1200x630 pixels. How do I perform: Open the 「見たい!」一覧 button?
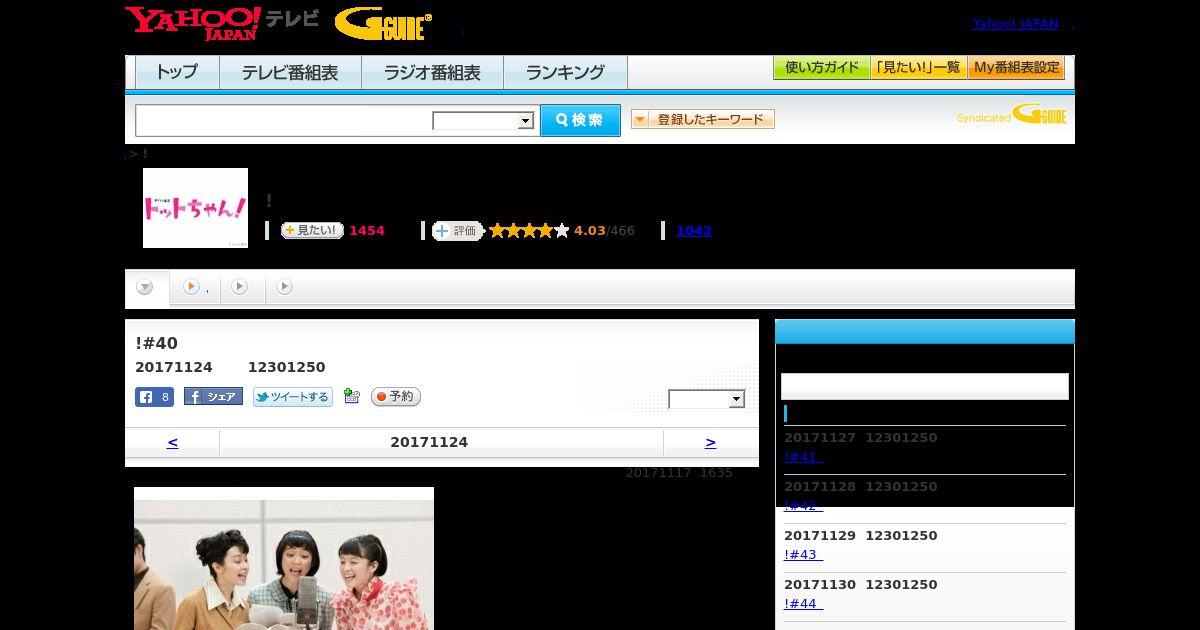click(x=919, y=68)
